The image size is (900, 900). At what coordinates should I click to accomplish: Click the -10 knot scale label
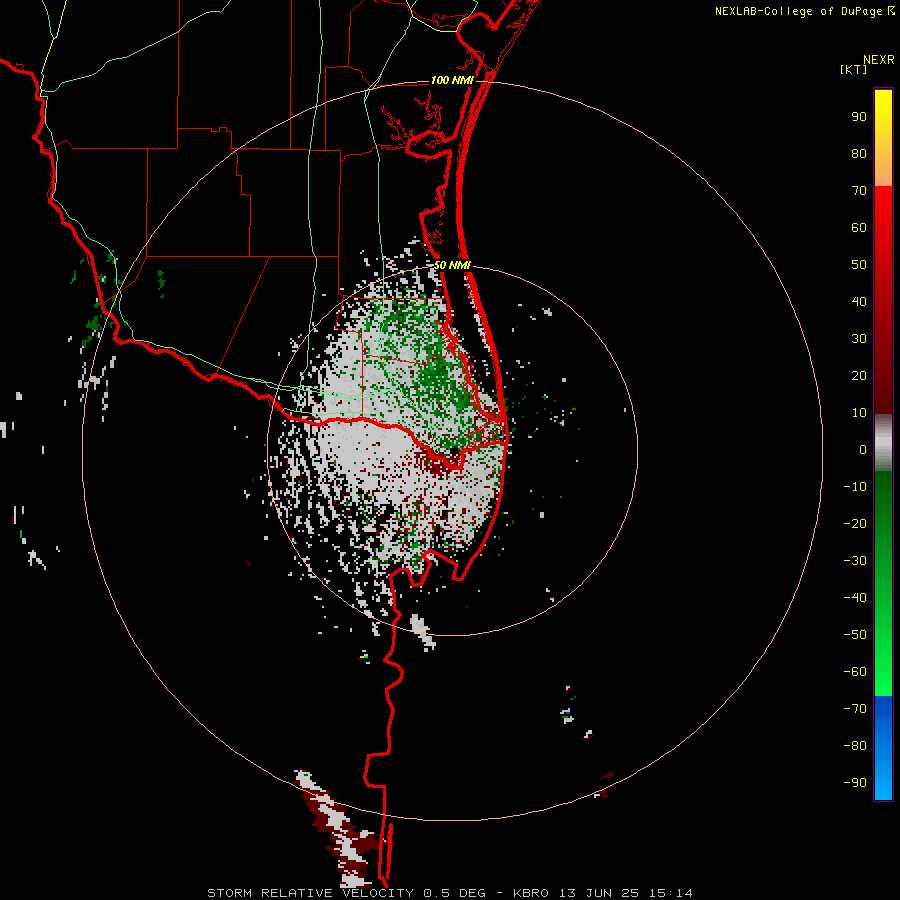coord(855,487)
